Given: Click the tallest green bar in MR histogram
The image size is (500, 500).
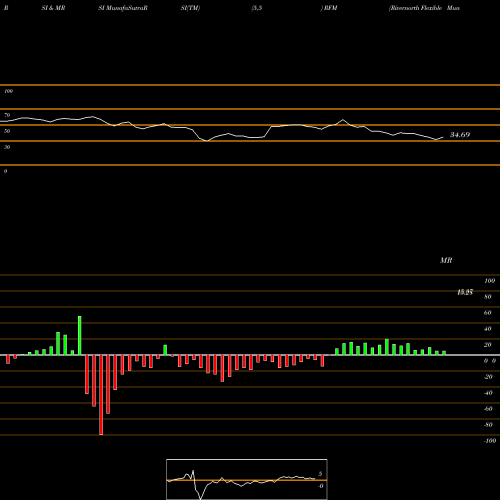Looking at the screenshot, I should [80, 335].
